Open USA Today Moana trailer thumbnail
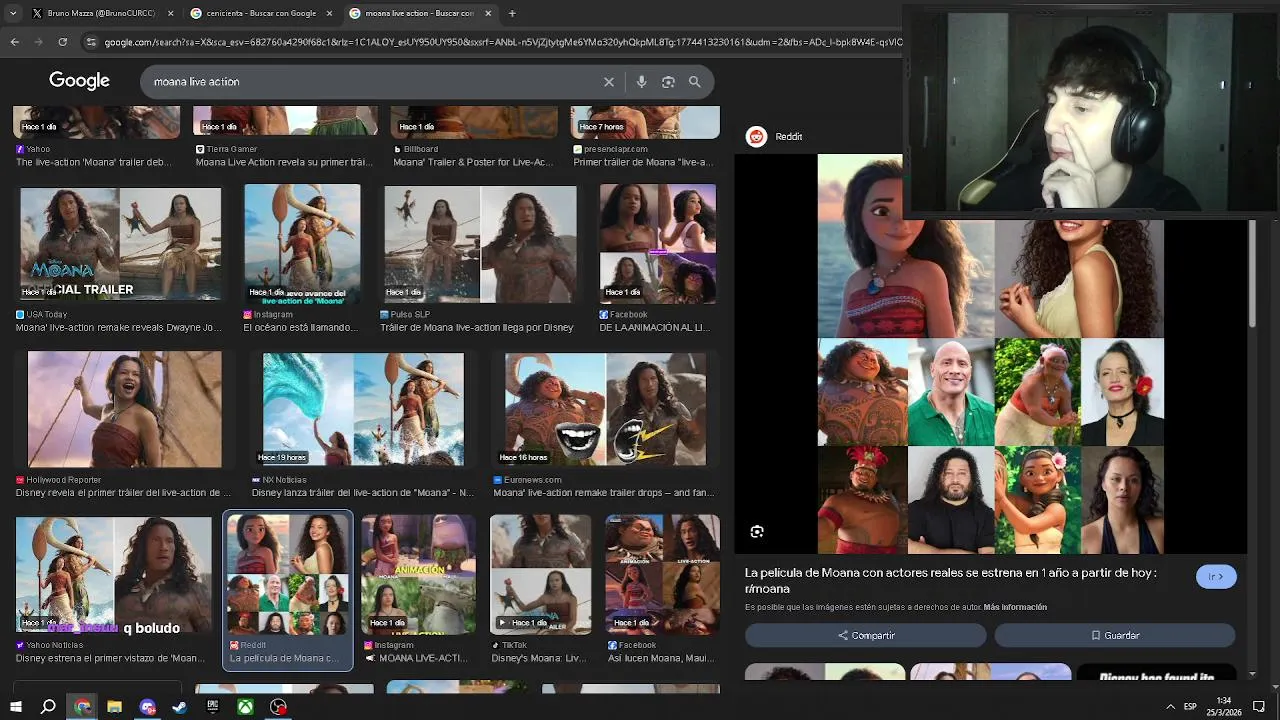 (121, 243)
